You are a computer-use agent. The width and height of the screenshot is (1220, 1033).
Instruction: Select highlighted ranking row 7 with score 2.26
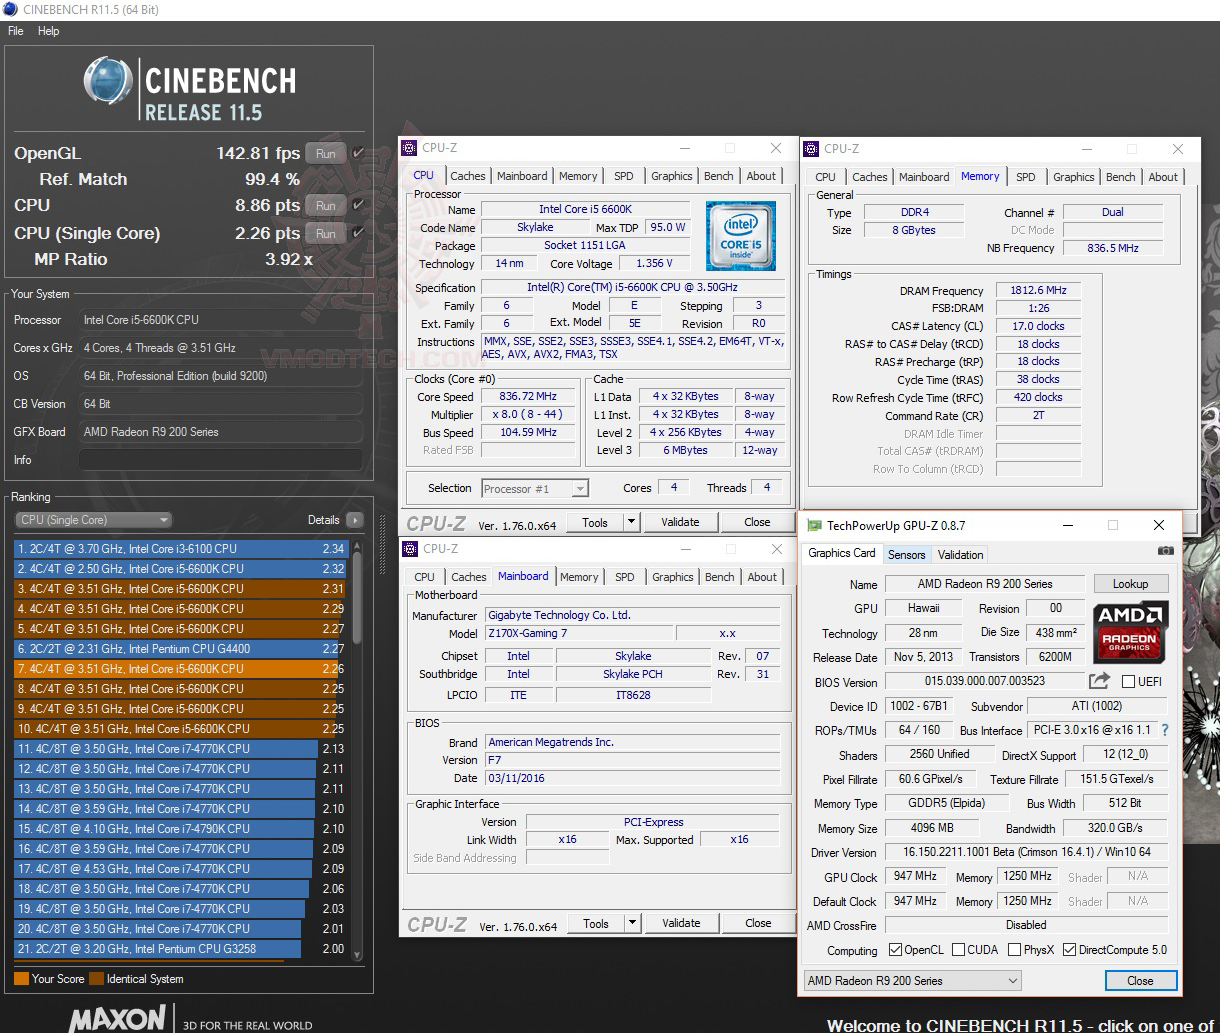point(181,669)
